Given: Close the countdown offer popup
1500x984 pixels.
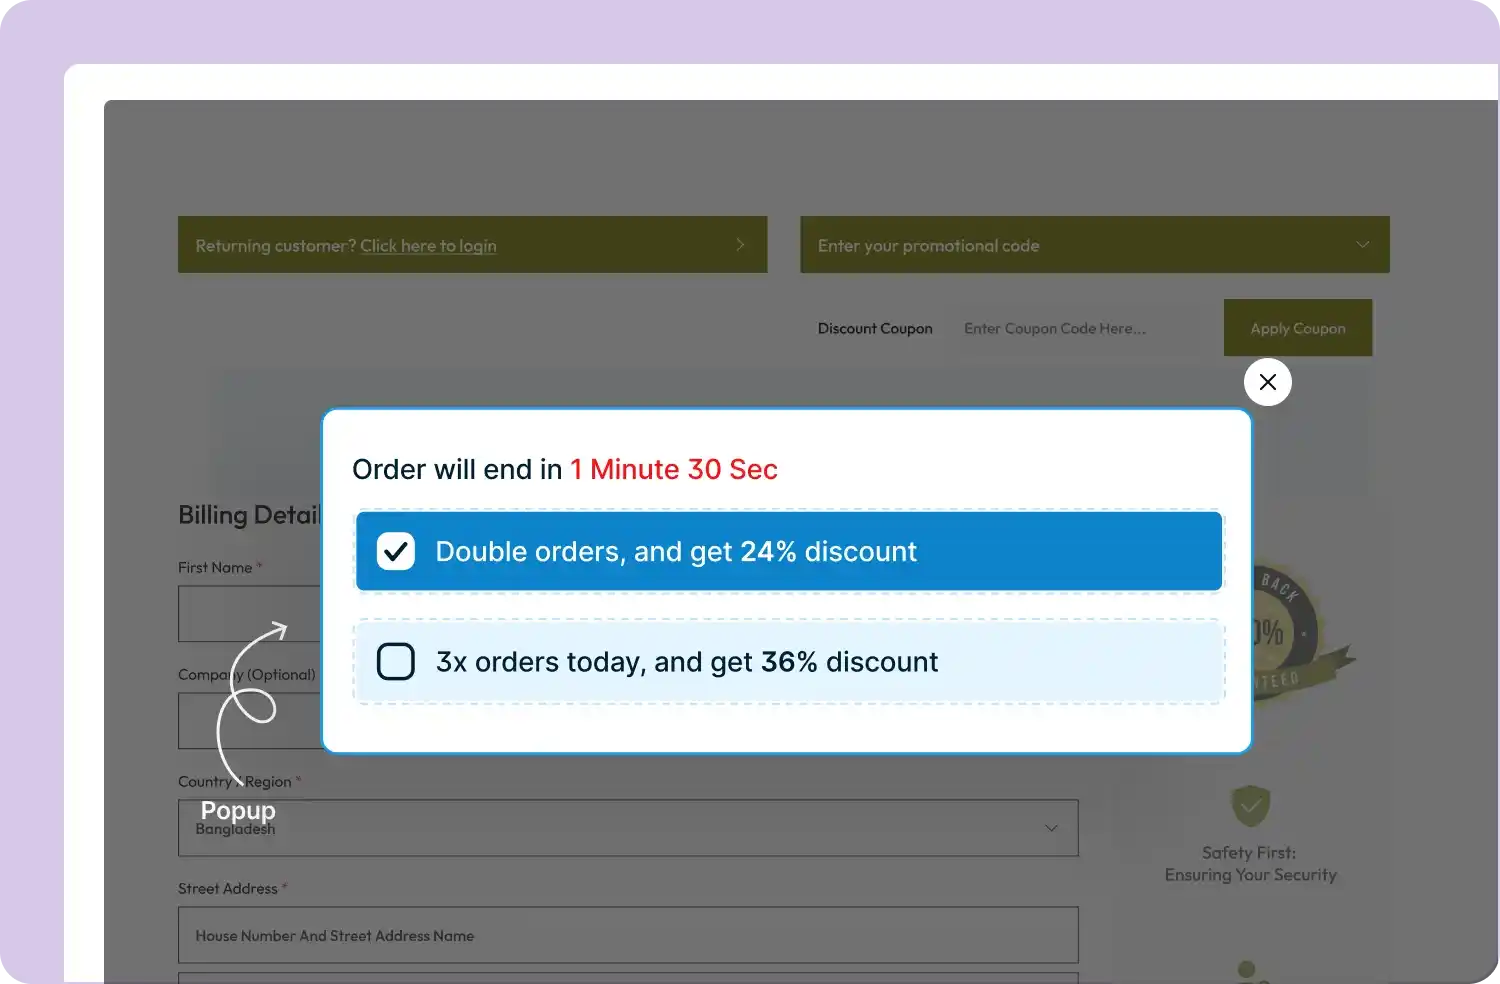Looking at the screenshot, I should pyautogui.click(x=1267, y=382).
